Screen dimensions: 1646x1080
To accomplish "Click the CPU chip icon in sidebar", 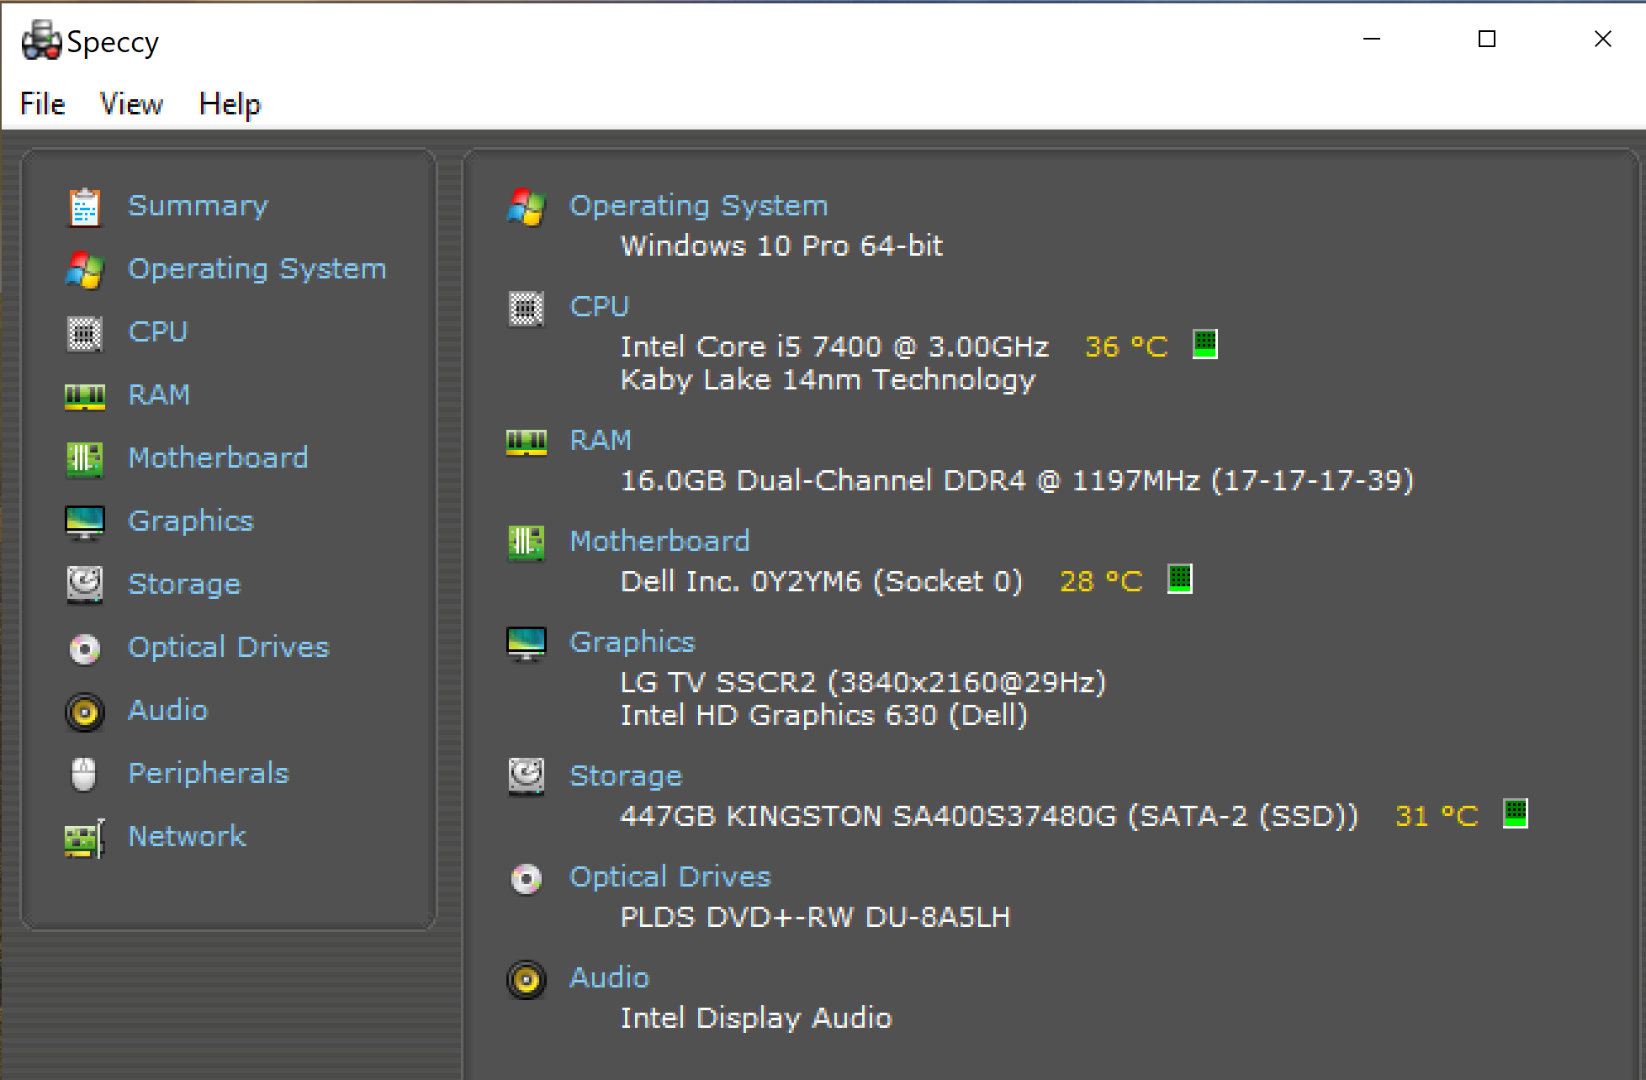I will pos(85,333).
